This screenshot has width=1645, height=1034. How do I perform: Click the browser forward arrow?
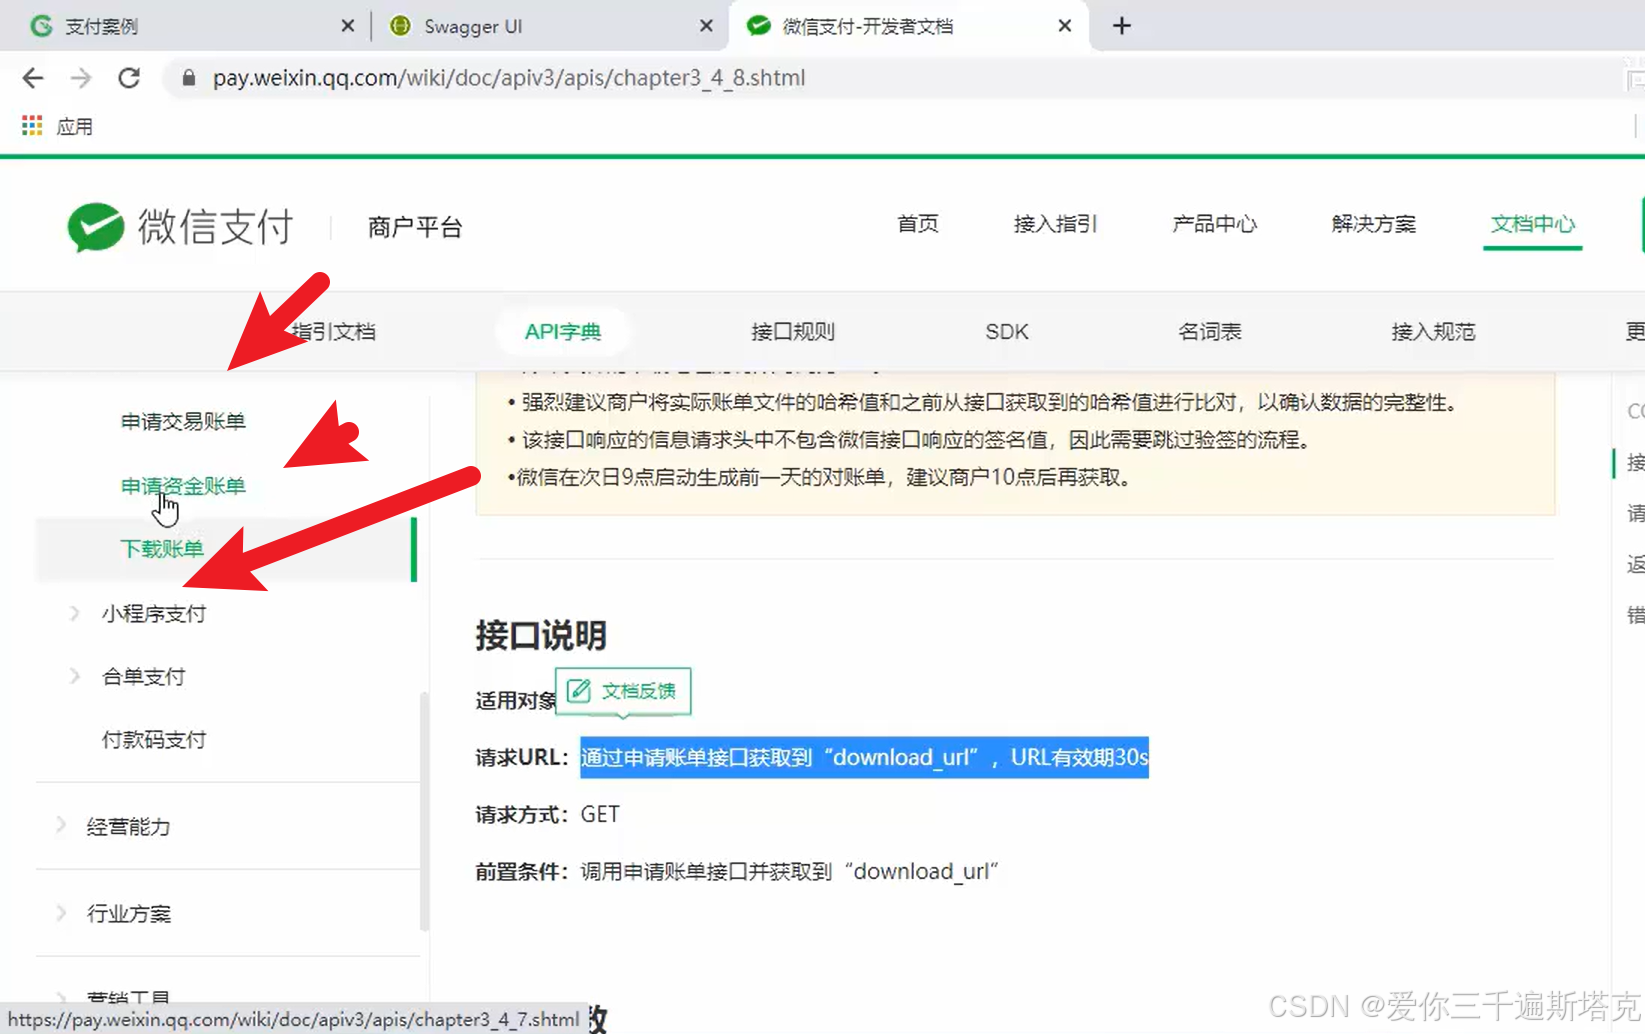[81, 78]
